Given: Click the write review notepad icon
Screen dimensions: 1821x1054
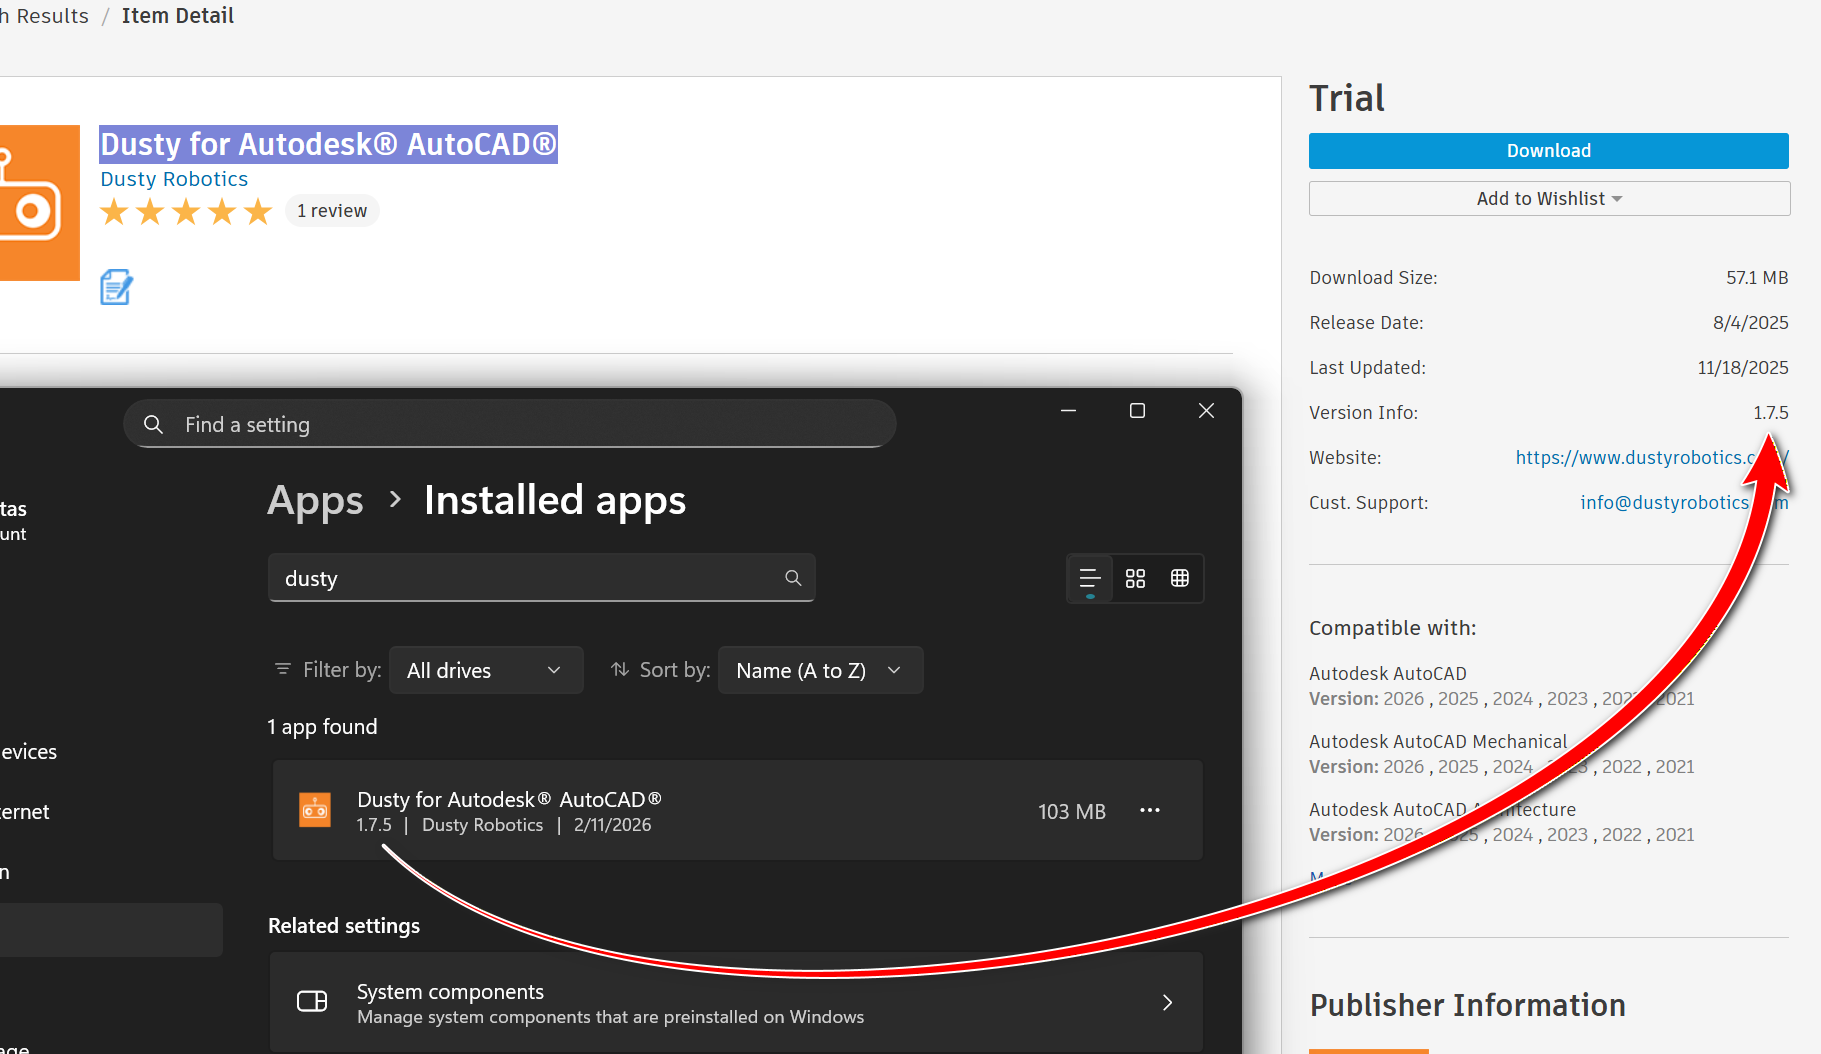Looking at the screenshot, I should (x=116, y=287).
